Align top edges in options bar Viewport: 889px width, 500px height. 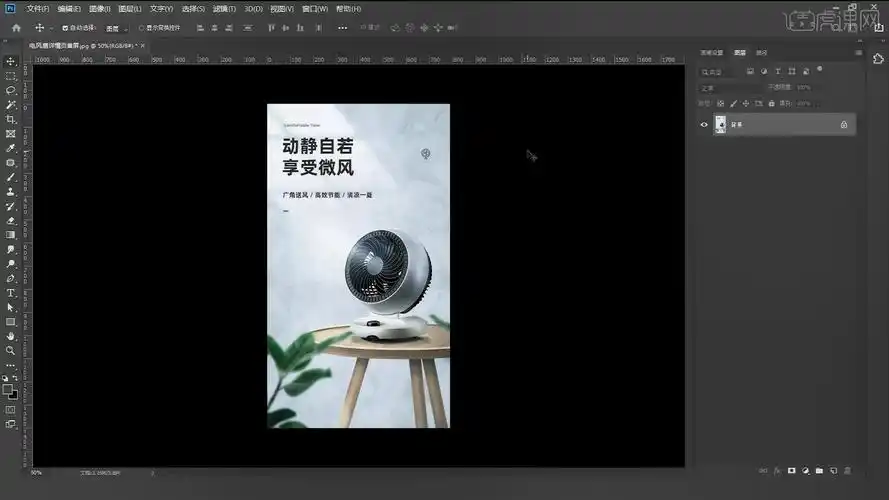point(272,28)
